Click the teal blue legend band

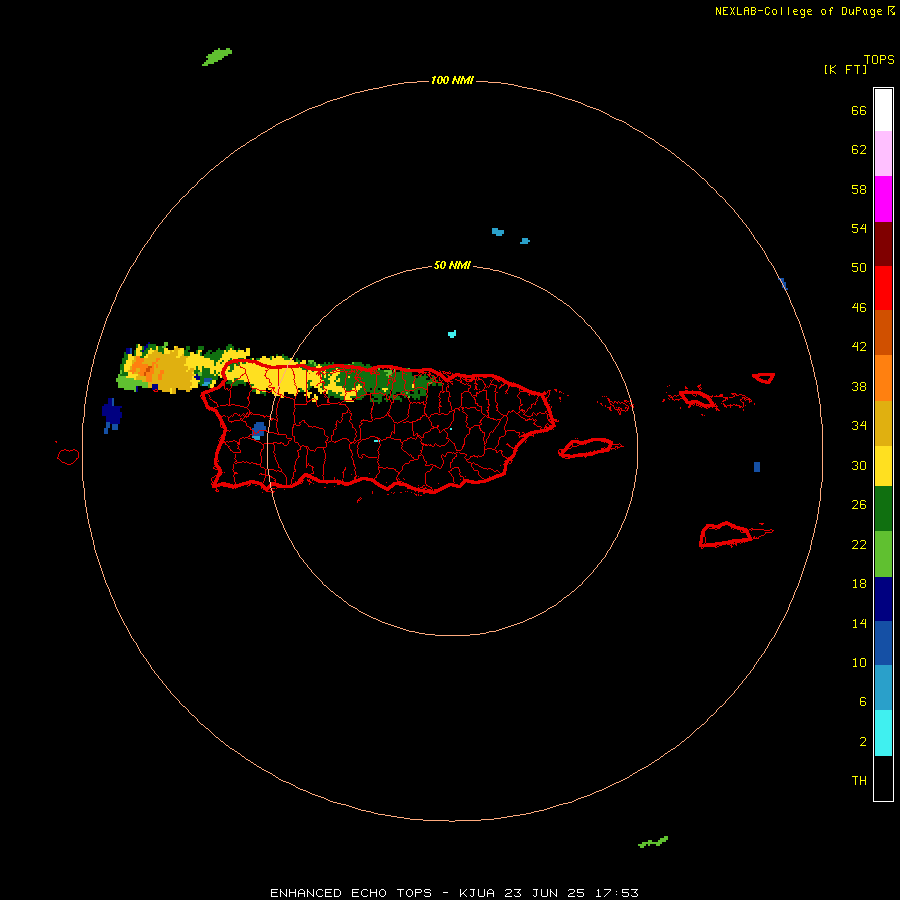883,688
